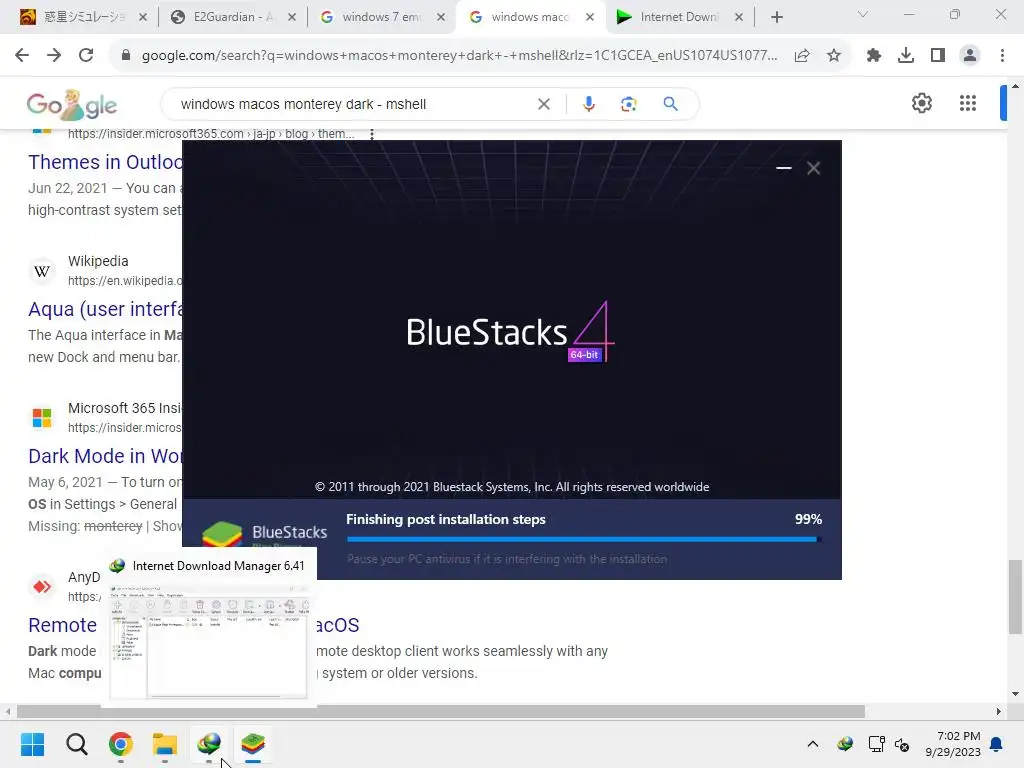1024x768 pixels.
Task: Open network status tray icon
Action: click(x=876, y=744)
